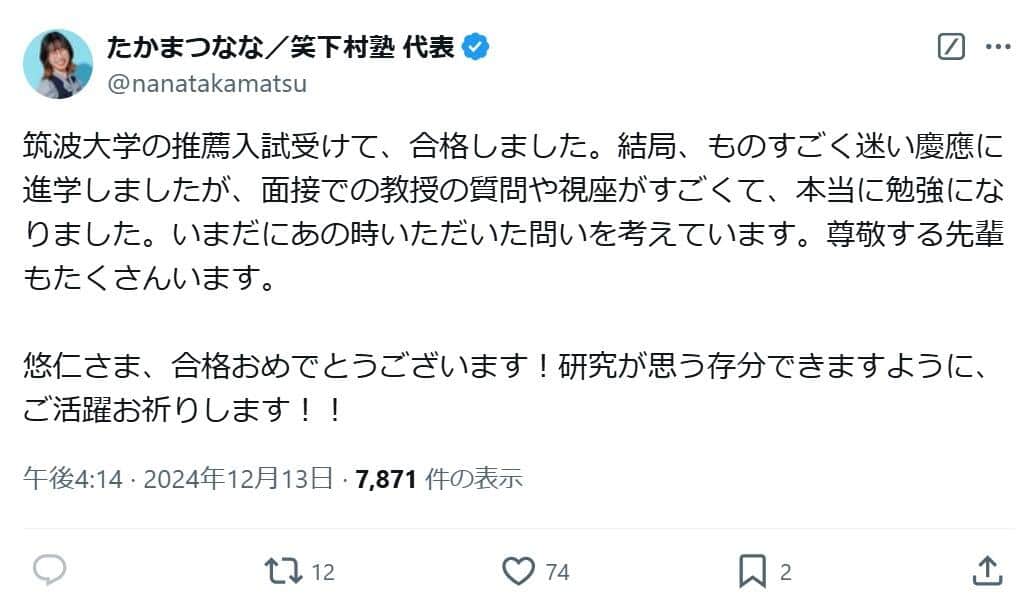Click the date 2024年12月13日

point(238,479)
